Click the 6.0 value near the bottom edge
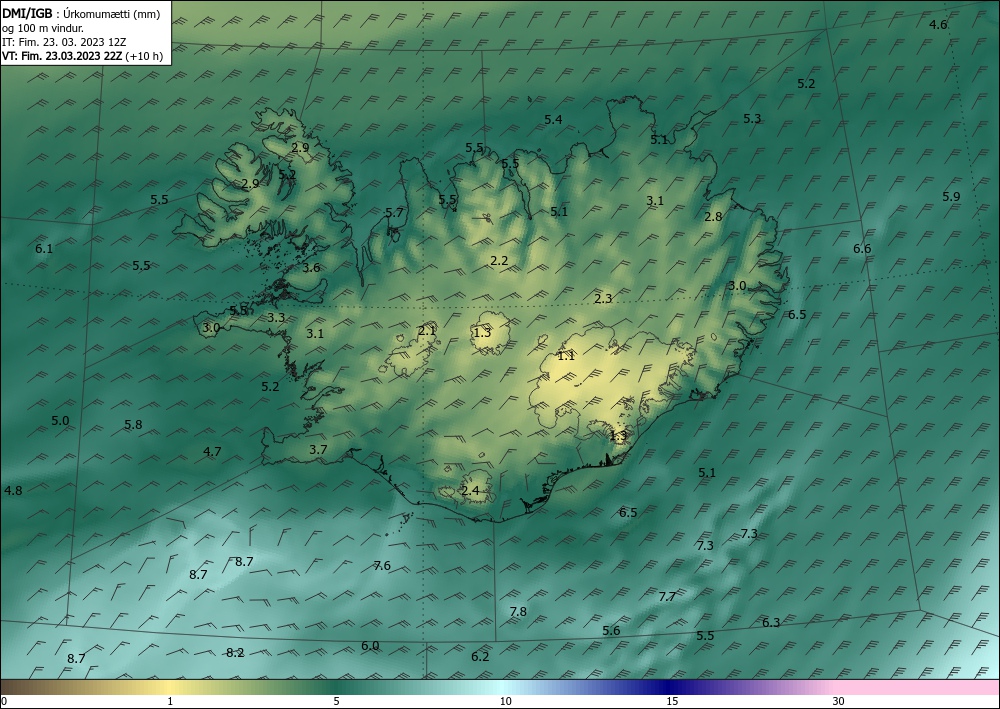Viewport: 1000px width, 709px height. (370, 645)
